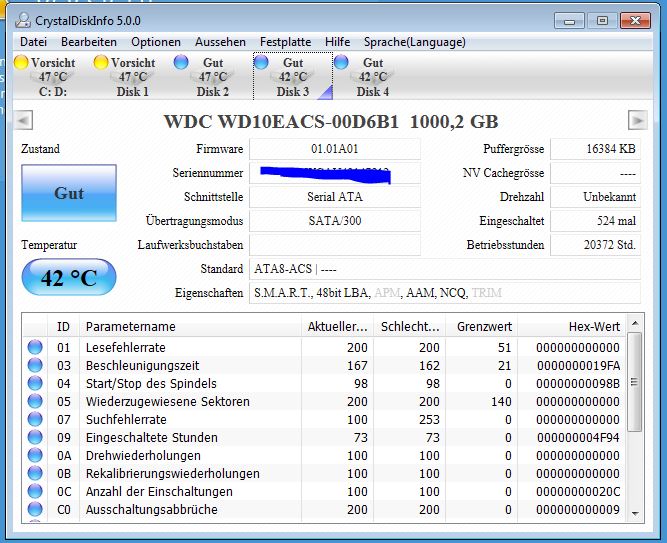Click status icon of row 01 Lesefehlerrate
This screenshot has width=667, height=543.
click(35, 347)
